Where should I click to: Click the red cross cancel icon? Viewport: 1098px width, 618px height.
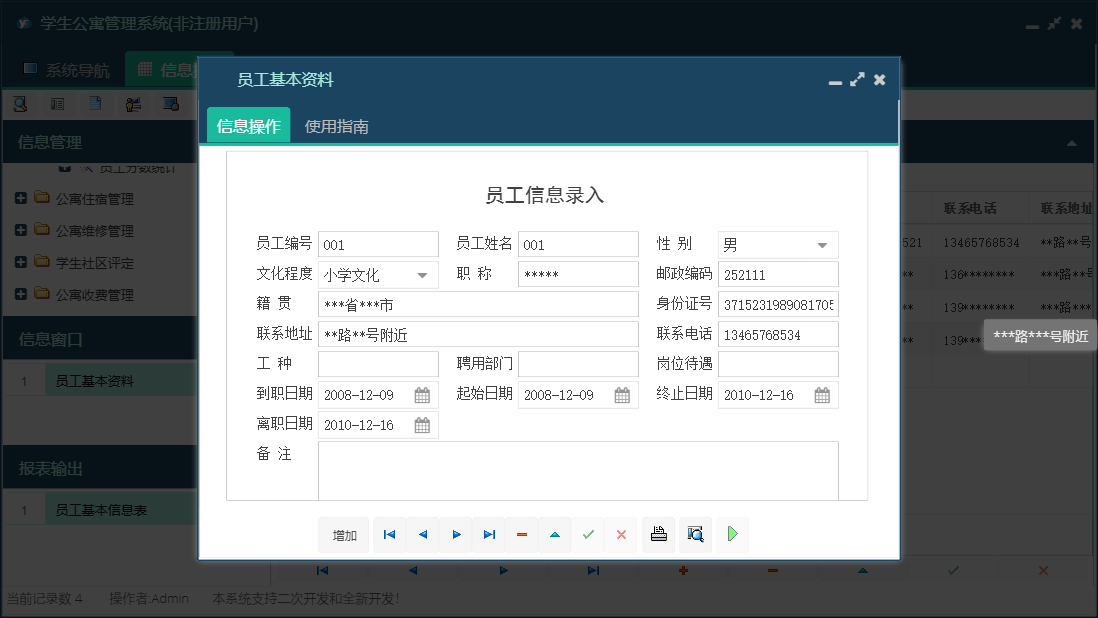(x=621, y=535)
